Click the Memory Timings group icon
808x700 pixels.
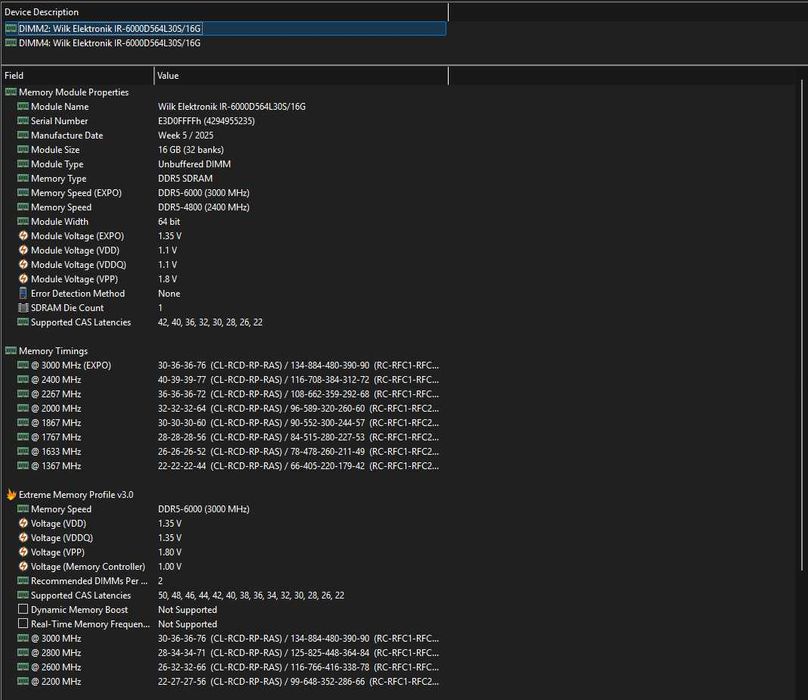click(x=11, y=351)
